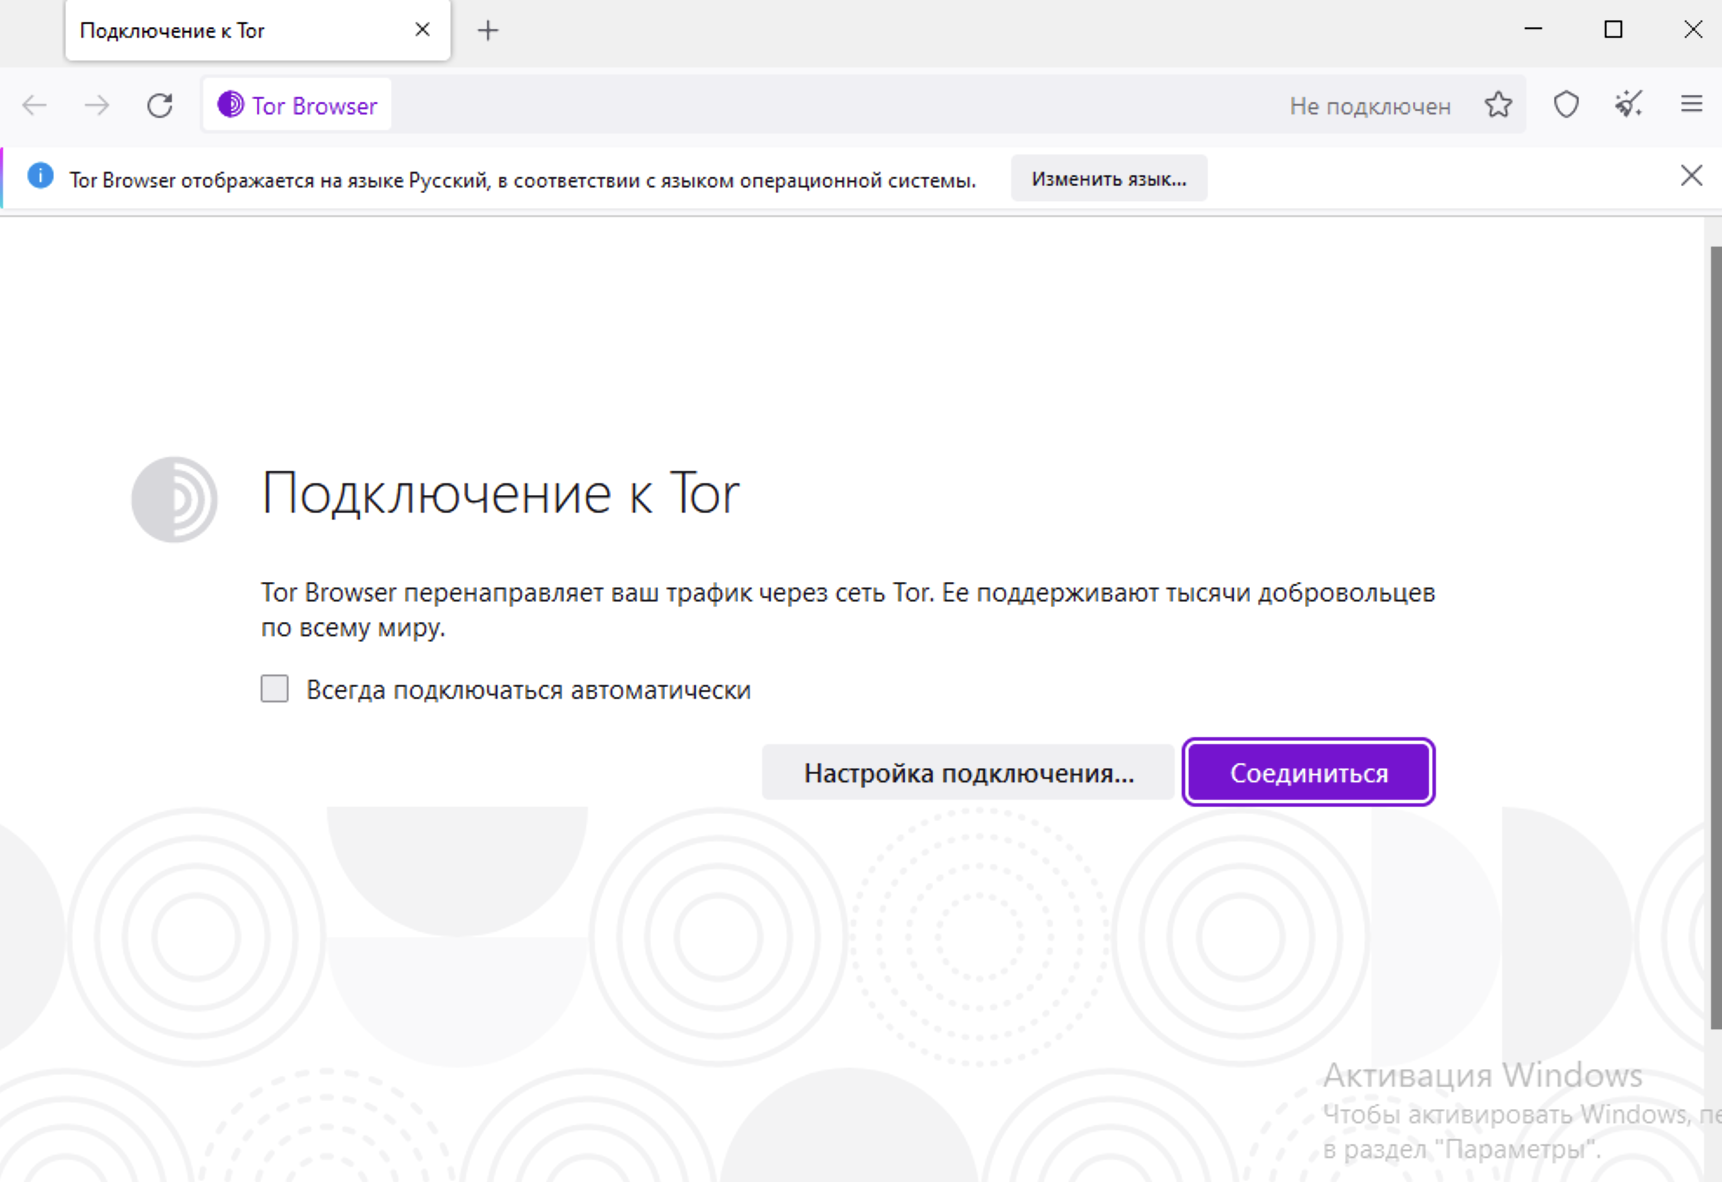Screen dimensions: 1722x1182
Task: Click the Tor Browser onion icon in address bar
Action: pyautogui.click(x=230, y=104)
